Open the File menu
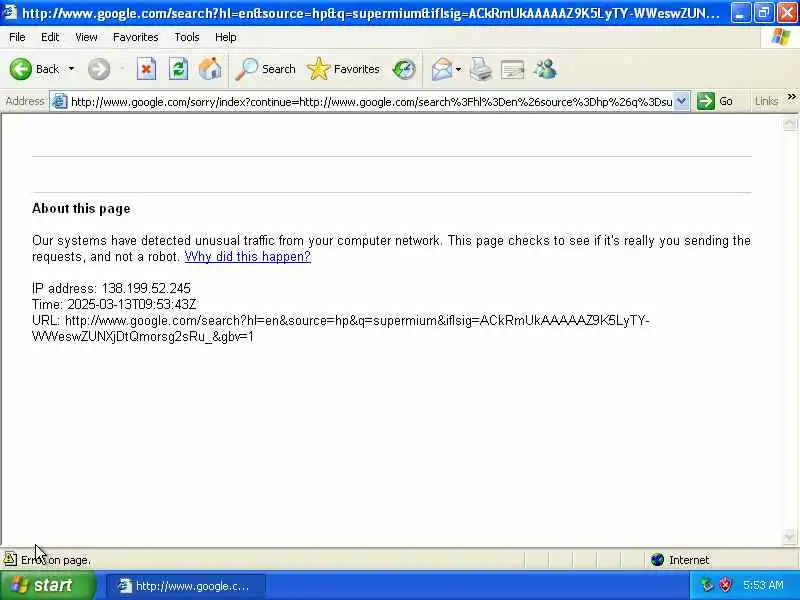 click(17, 37)
